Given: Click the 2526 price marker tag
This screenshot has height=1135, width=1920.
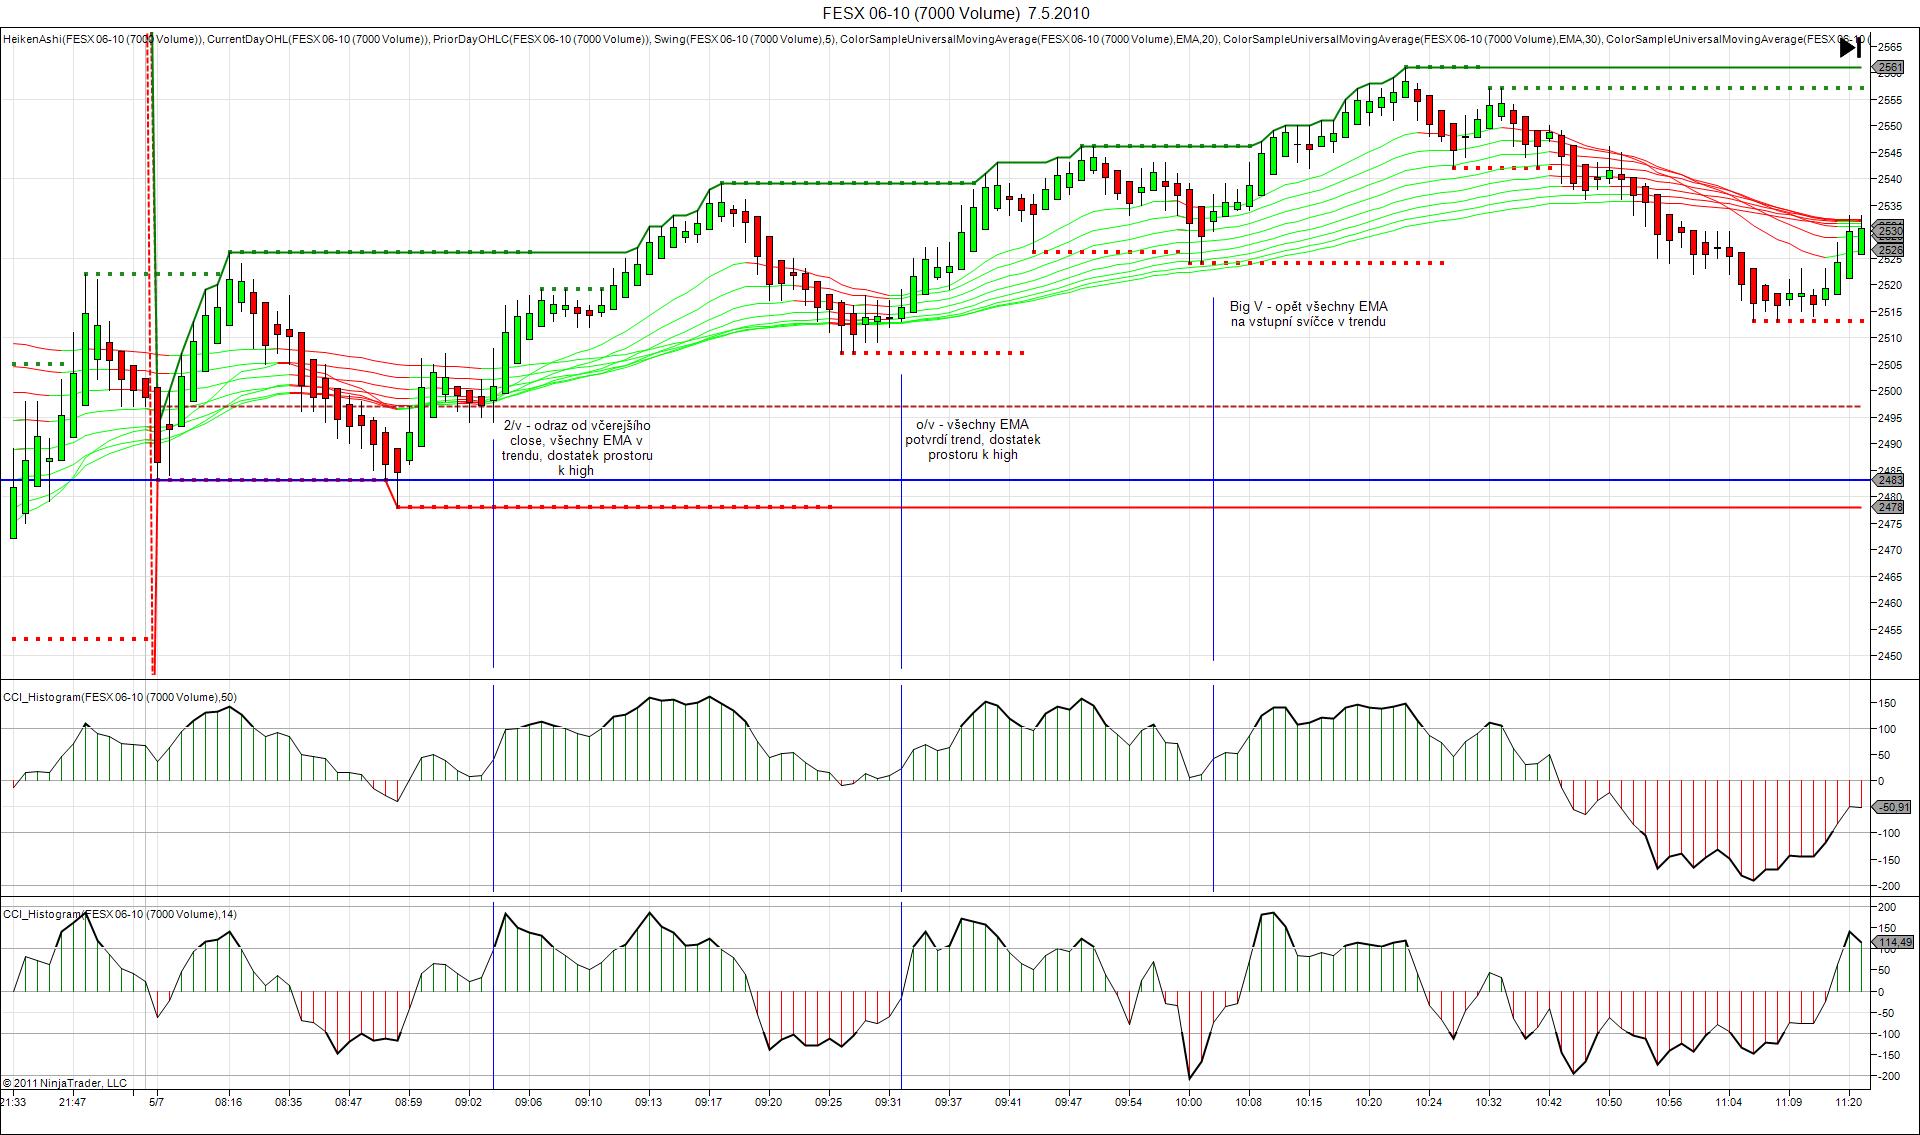Looking at the screenshot, I should tap(1890, 250).
